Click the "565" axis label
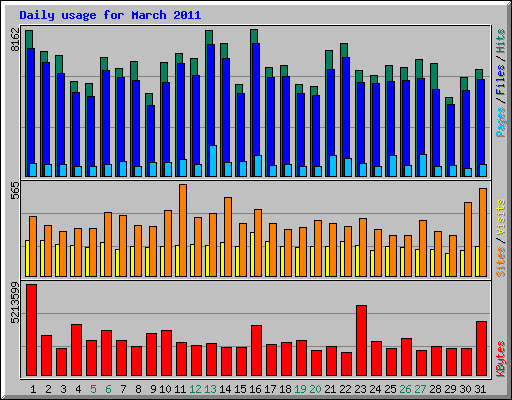Viewport: 512px width, 400px height. 15,191
